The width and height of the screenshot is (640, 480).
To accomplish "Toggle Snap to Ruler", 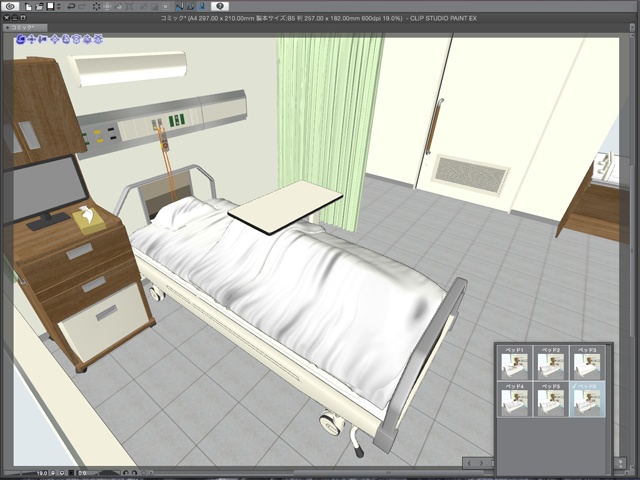I will point(180,7).
